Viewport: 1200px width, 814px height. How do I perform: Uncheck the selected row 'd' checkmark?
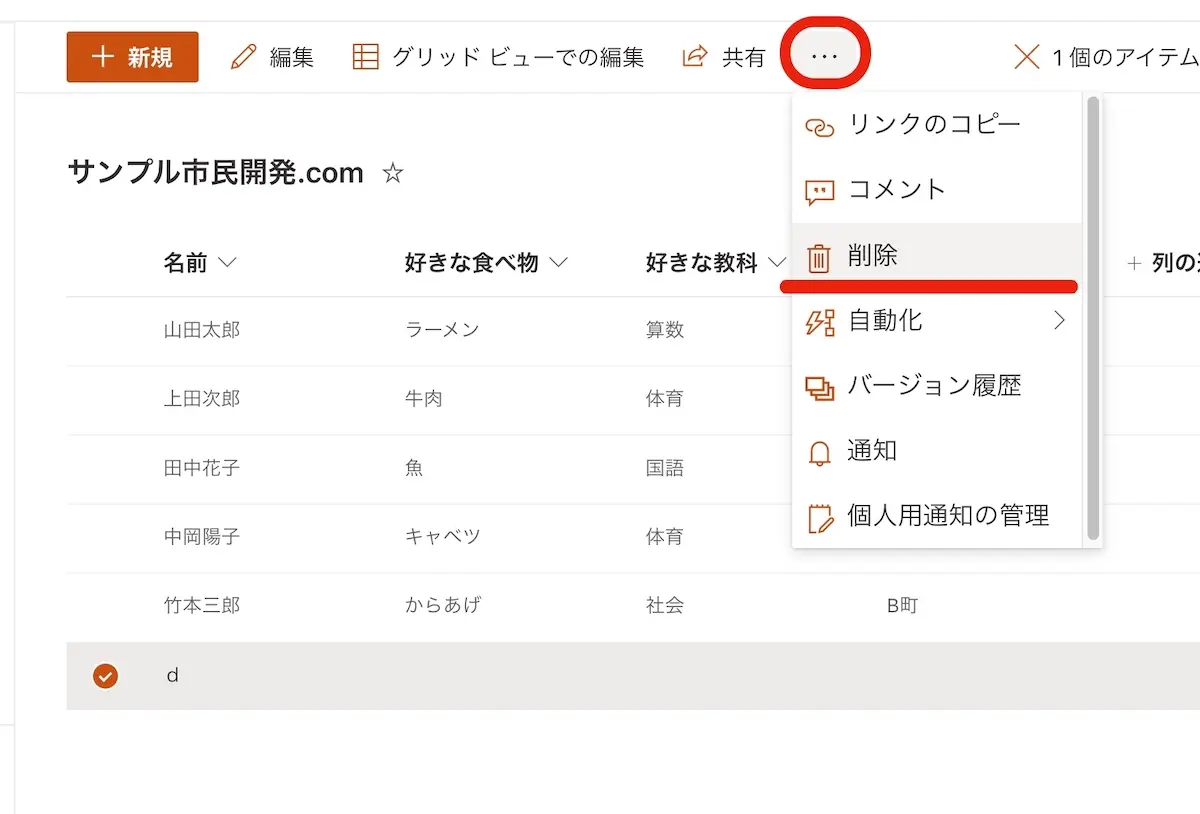[105, 676]
